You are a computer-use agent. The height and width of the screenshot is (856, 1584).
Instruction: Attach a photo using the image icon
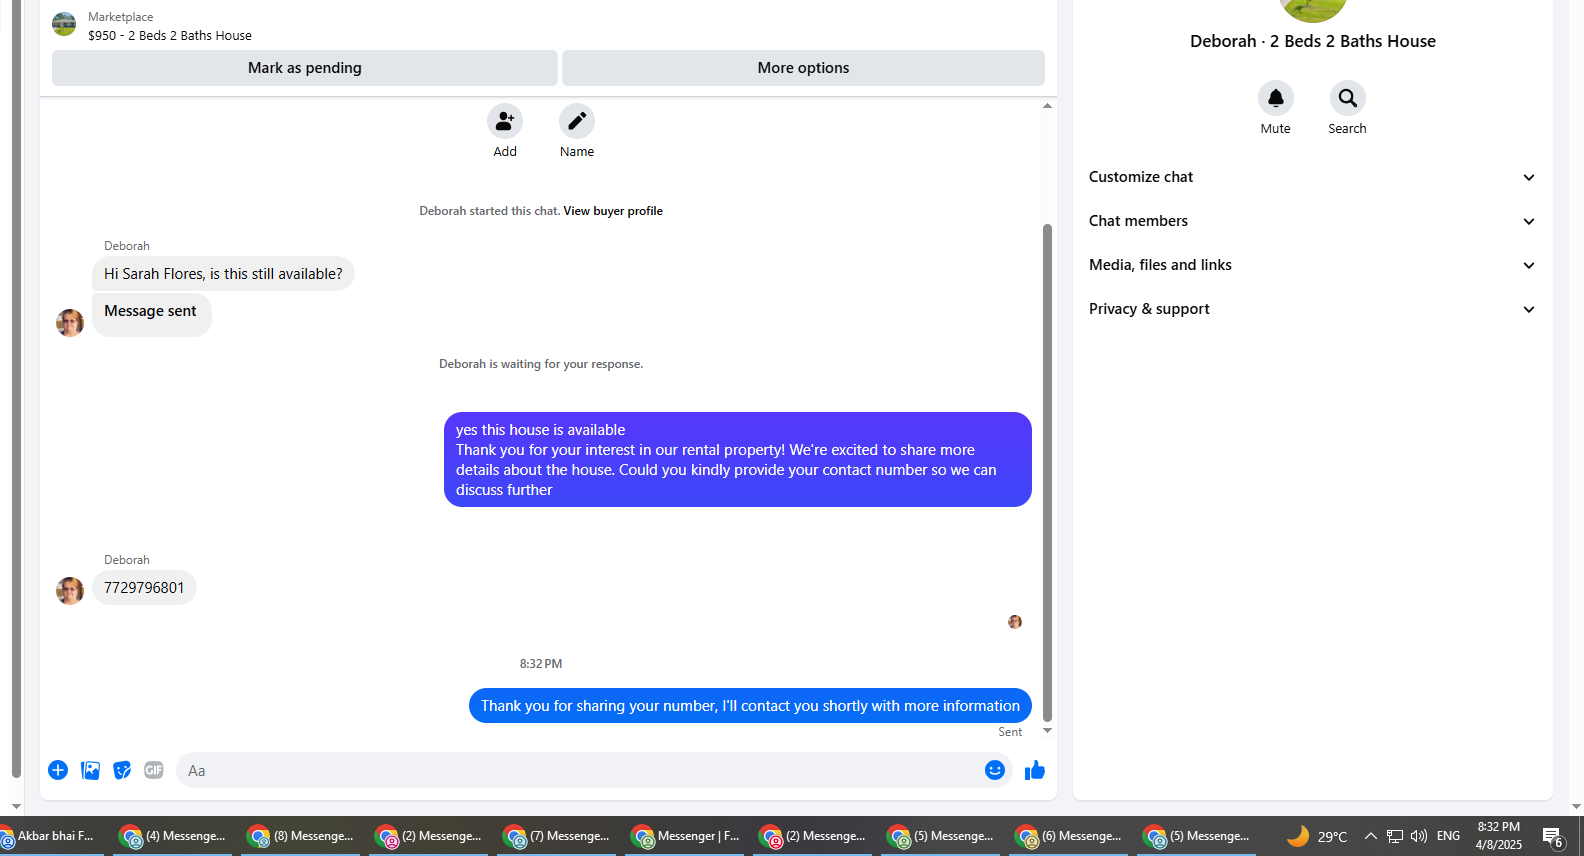[90, 770]
